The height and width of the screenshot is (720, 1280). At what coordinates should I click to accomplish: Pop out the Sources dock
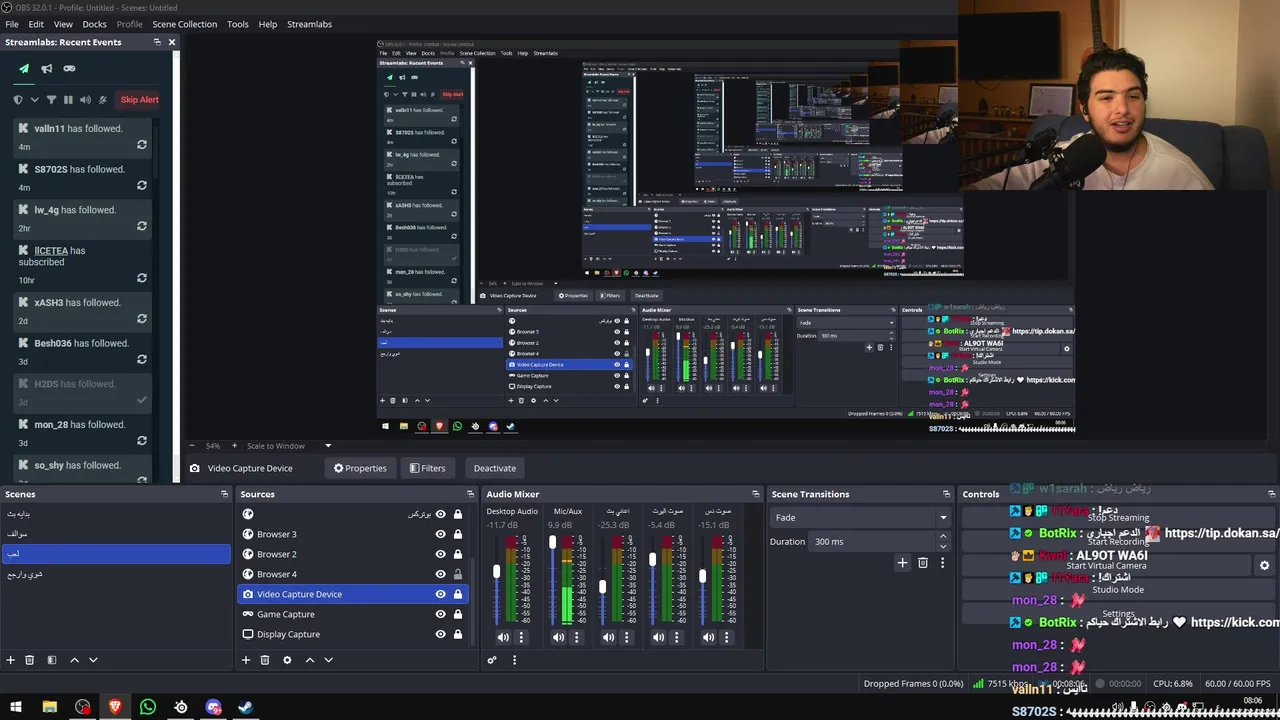click(x=470, y=494)
